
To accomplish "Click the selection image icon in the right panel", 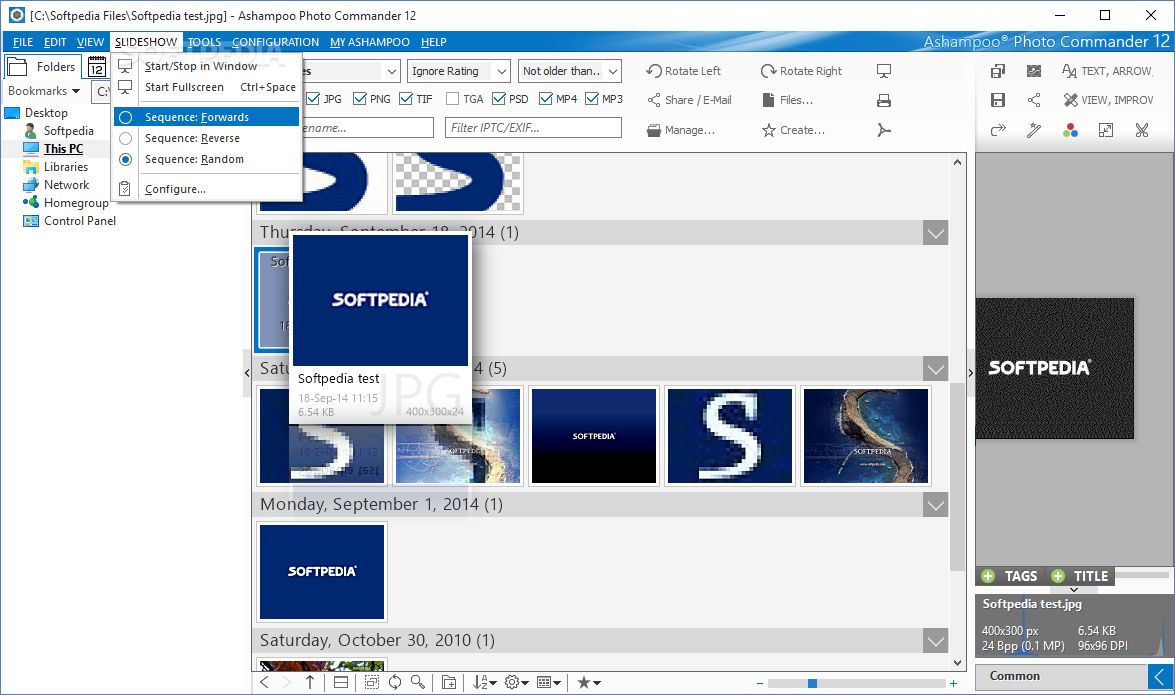I will coord(1034,71).
